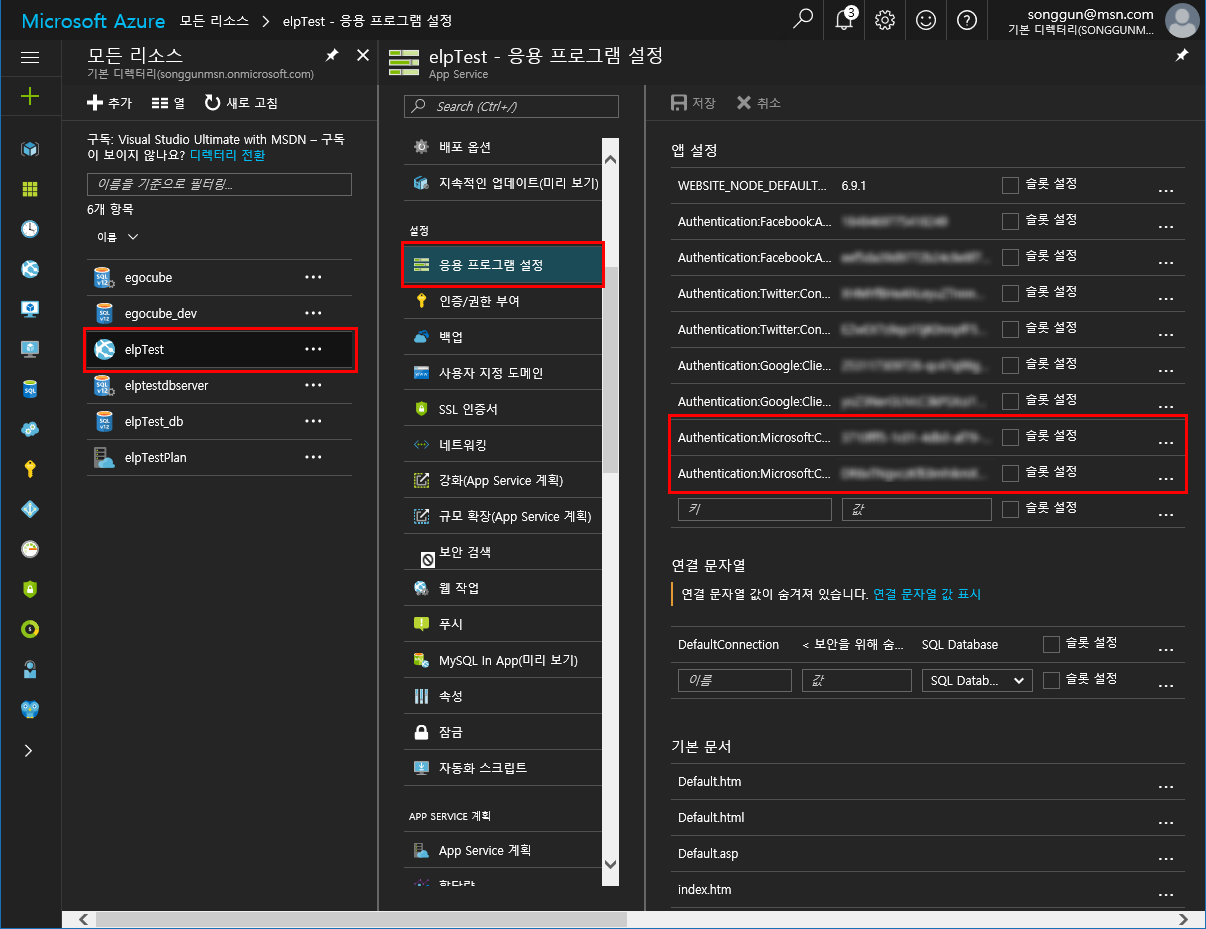This screenshot has width=1206, height=929.
Task: Click the Show connection string values link
Action: point(927,594)
